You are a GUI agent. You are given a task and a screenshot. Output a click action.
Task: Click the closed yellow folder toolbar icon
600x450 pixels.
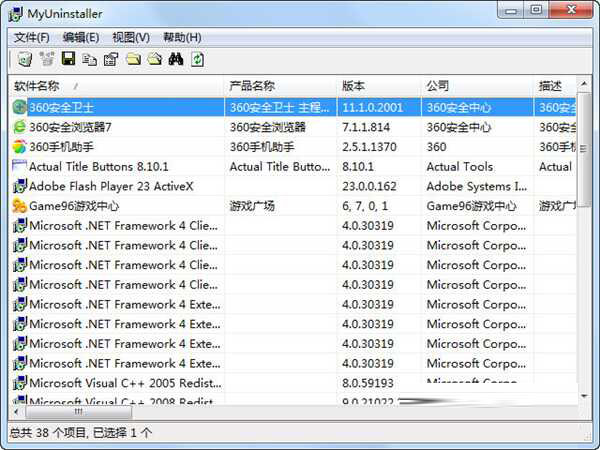(133, 60)
